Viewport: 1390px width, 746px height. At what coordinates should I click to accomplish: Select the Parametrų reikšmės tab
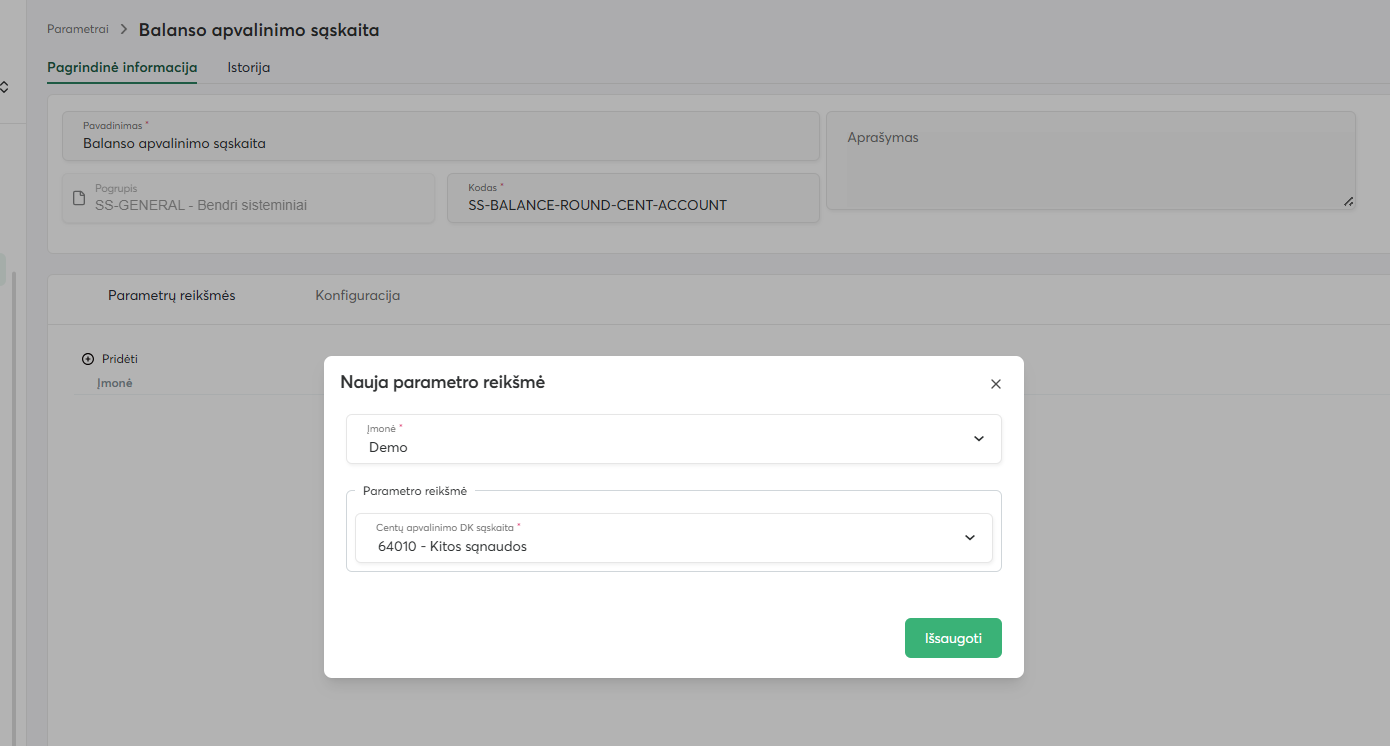tap(172, 296)
